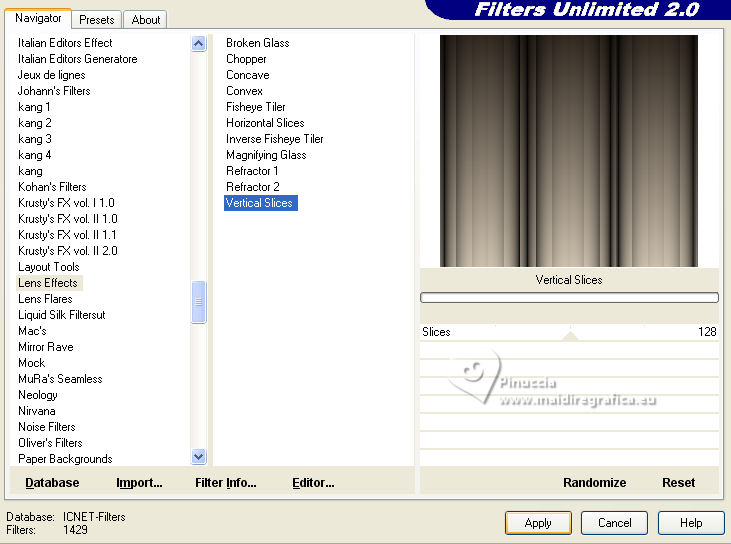
Task: Open the Database menu
Action: click(x=52, y=482)
